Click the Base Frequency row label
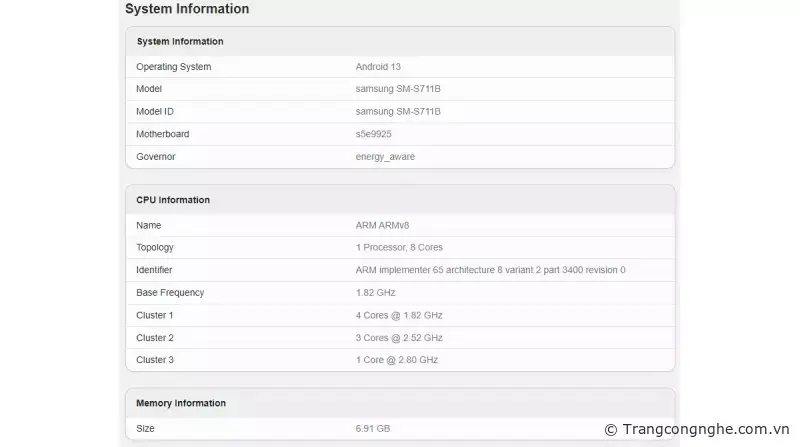 pyautogui.click(x=170, y=292)
